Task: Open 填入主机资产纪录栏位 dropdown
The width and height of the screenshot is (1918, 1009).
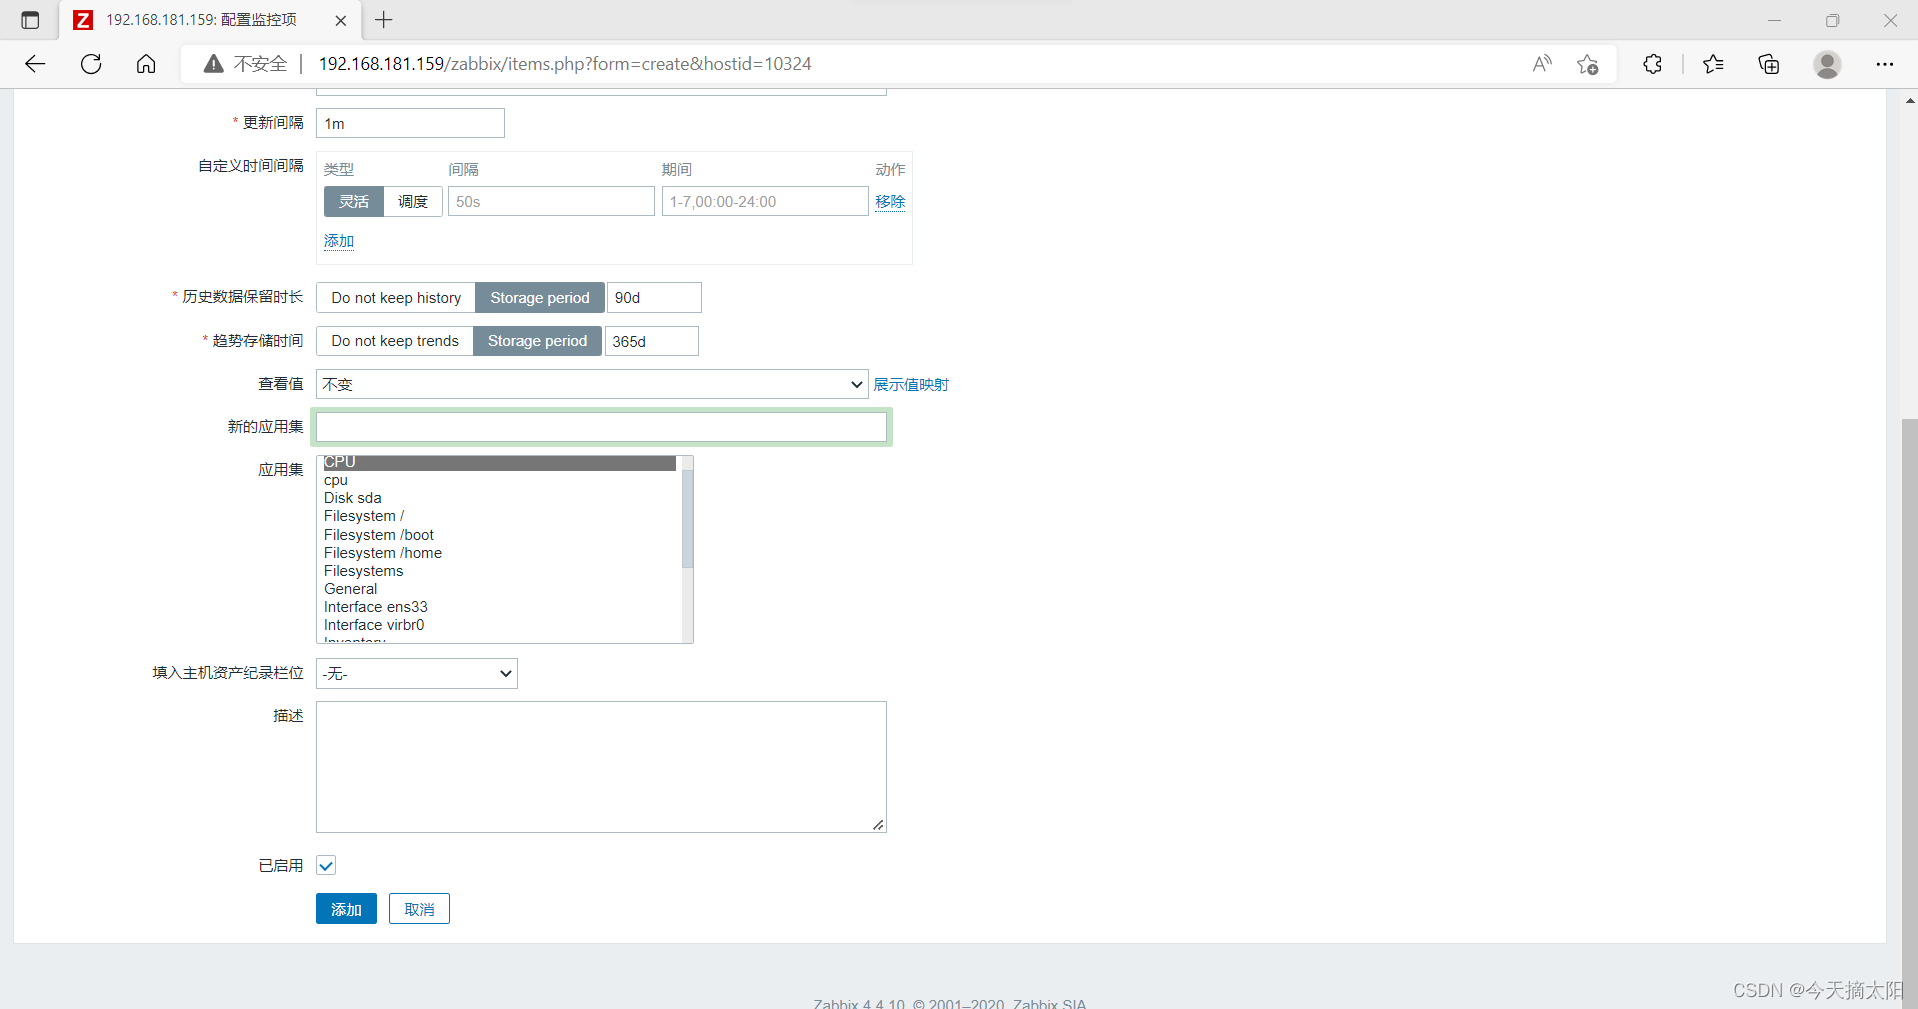Action: 417,673
